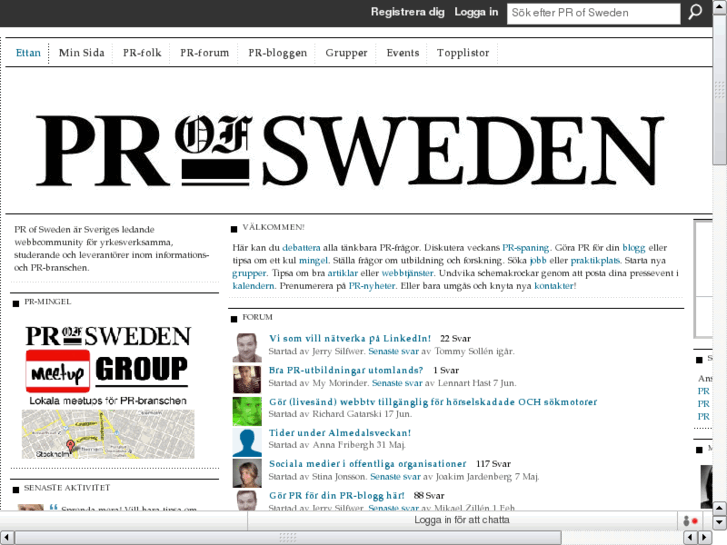Click '117 Svar' count text

[x=493, y=464]
